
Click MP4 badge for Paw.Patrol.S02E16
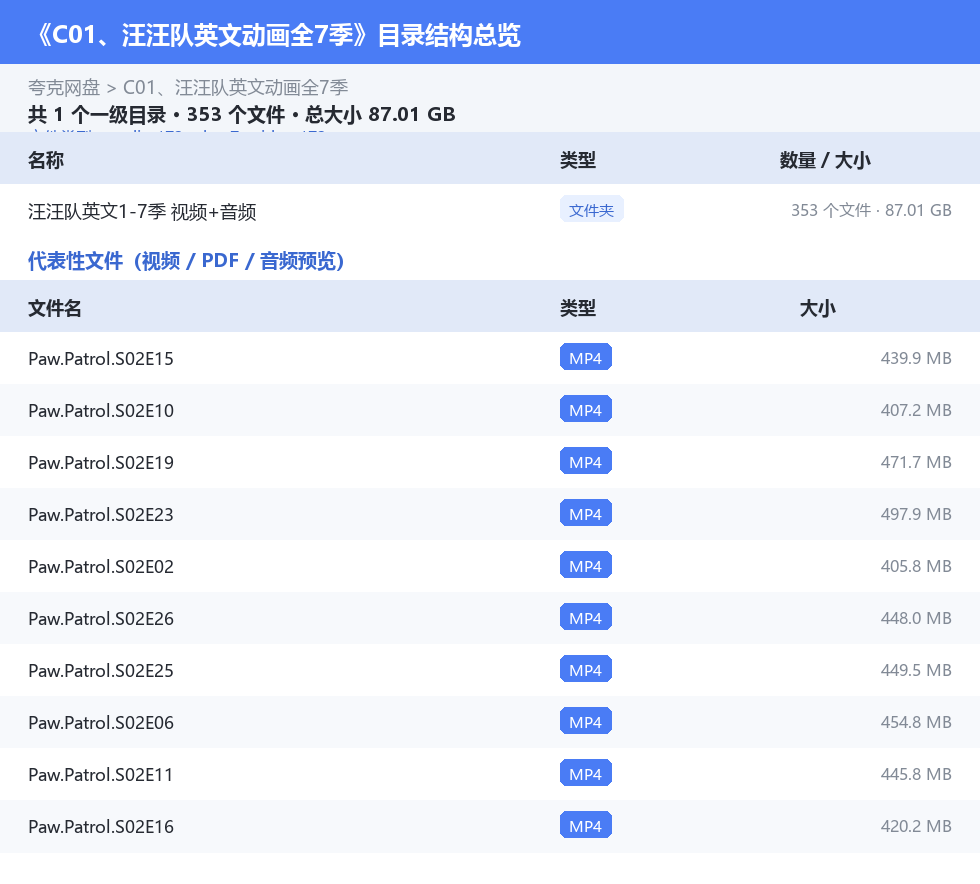(586, 824)
